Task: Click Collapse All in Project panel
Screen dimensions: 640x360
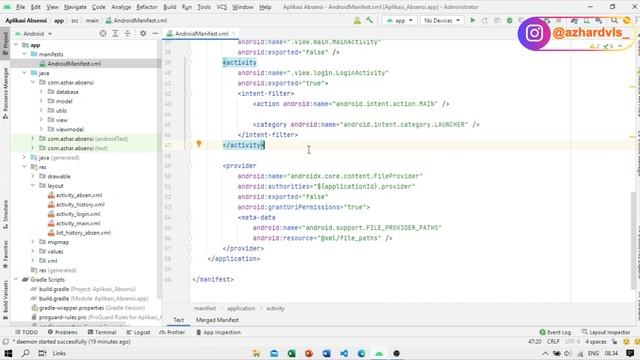Action: (x=127, y=33)
